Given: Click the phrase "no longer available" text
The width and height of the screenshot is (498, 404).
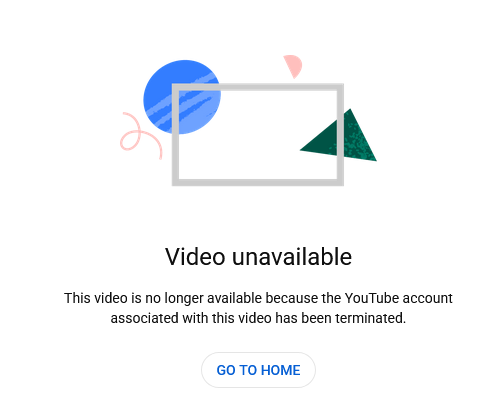Looking at the screenshot, I should click(203, 298).
